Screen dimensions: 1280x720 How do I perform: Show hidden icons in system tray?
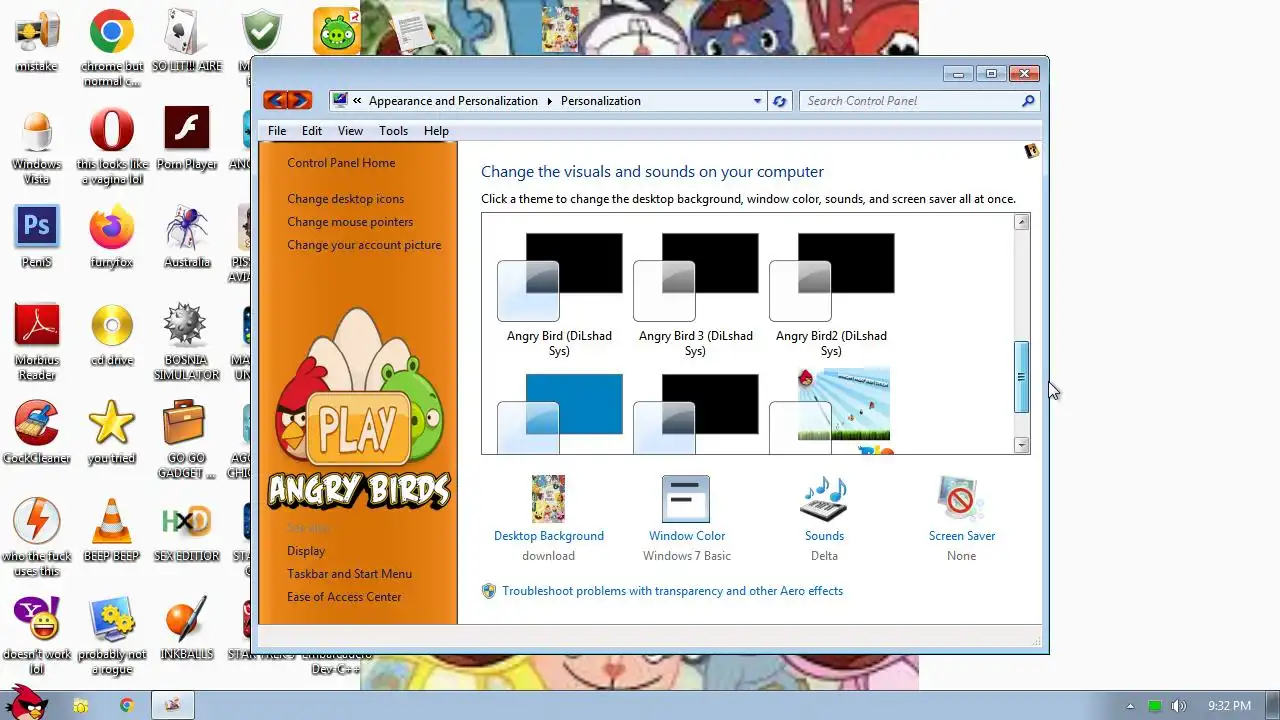click(1131, 706)
